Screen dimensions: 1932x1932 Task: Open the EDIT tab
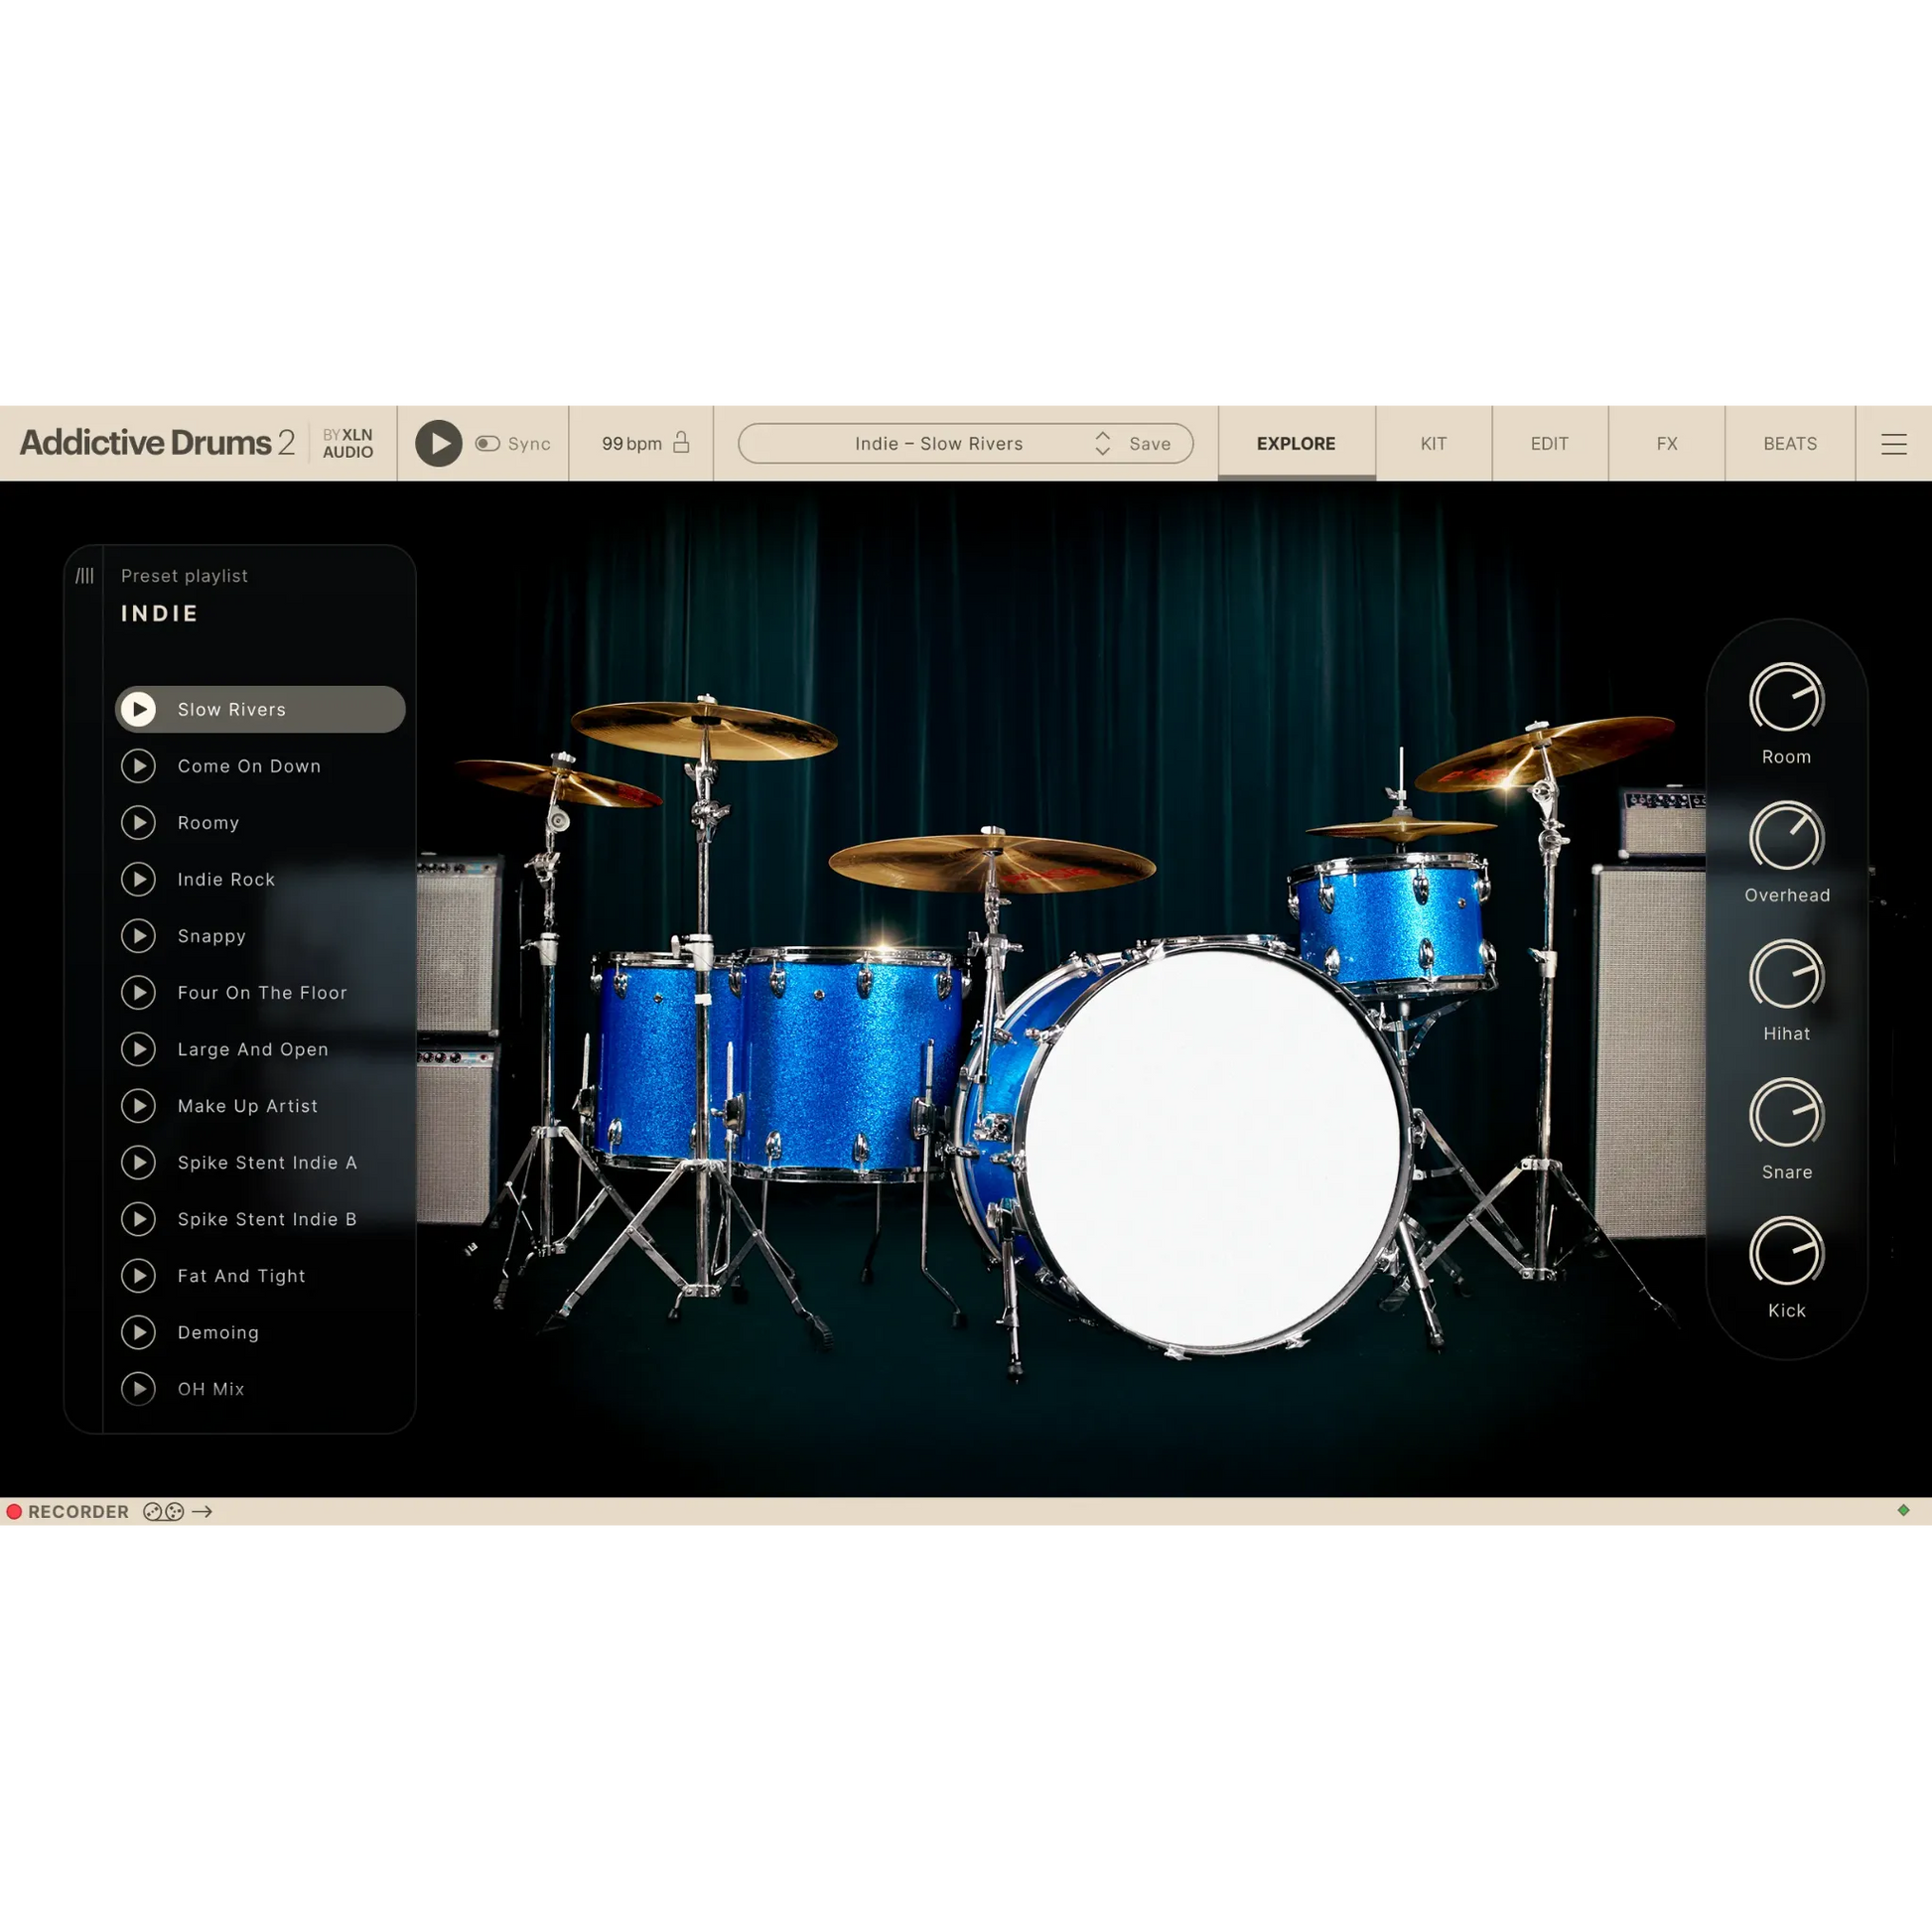[1549, 443]
